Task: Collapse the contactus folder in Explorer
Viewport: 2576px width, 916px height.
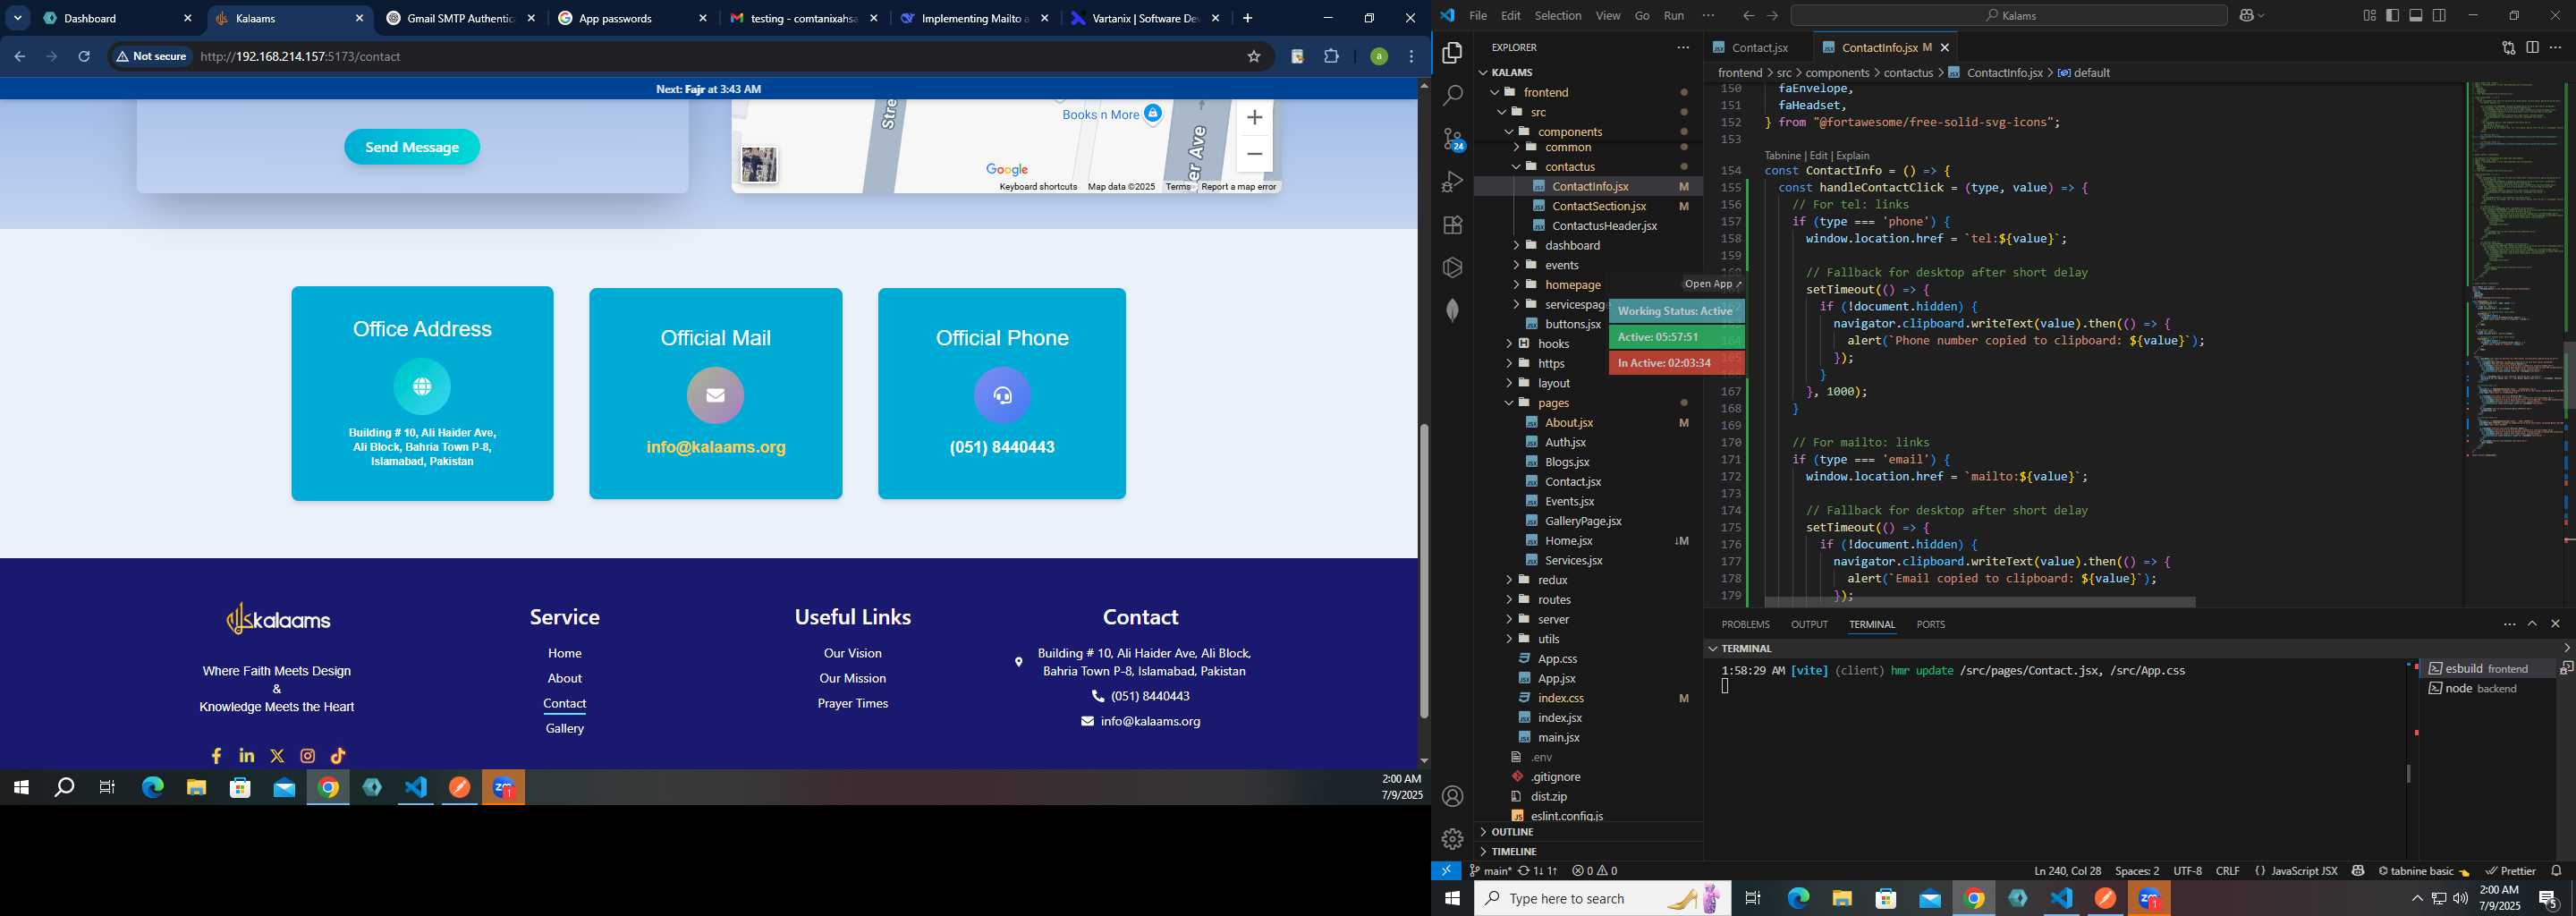Action: (x=1515, y=167)
